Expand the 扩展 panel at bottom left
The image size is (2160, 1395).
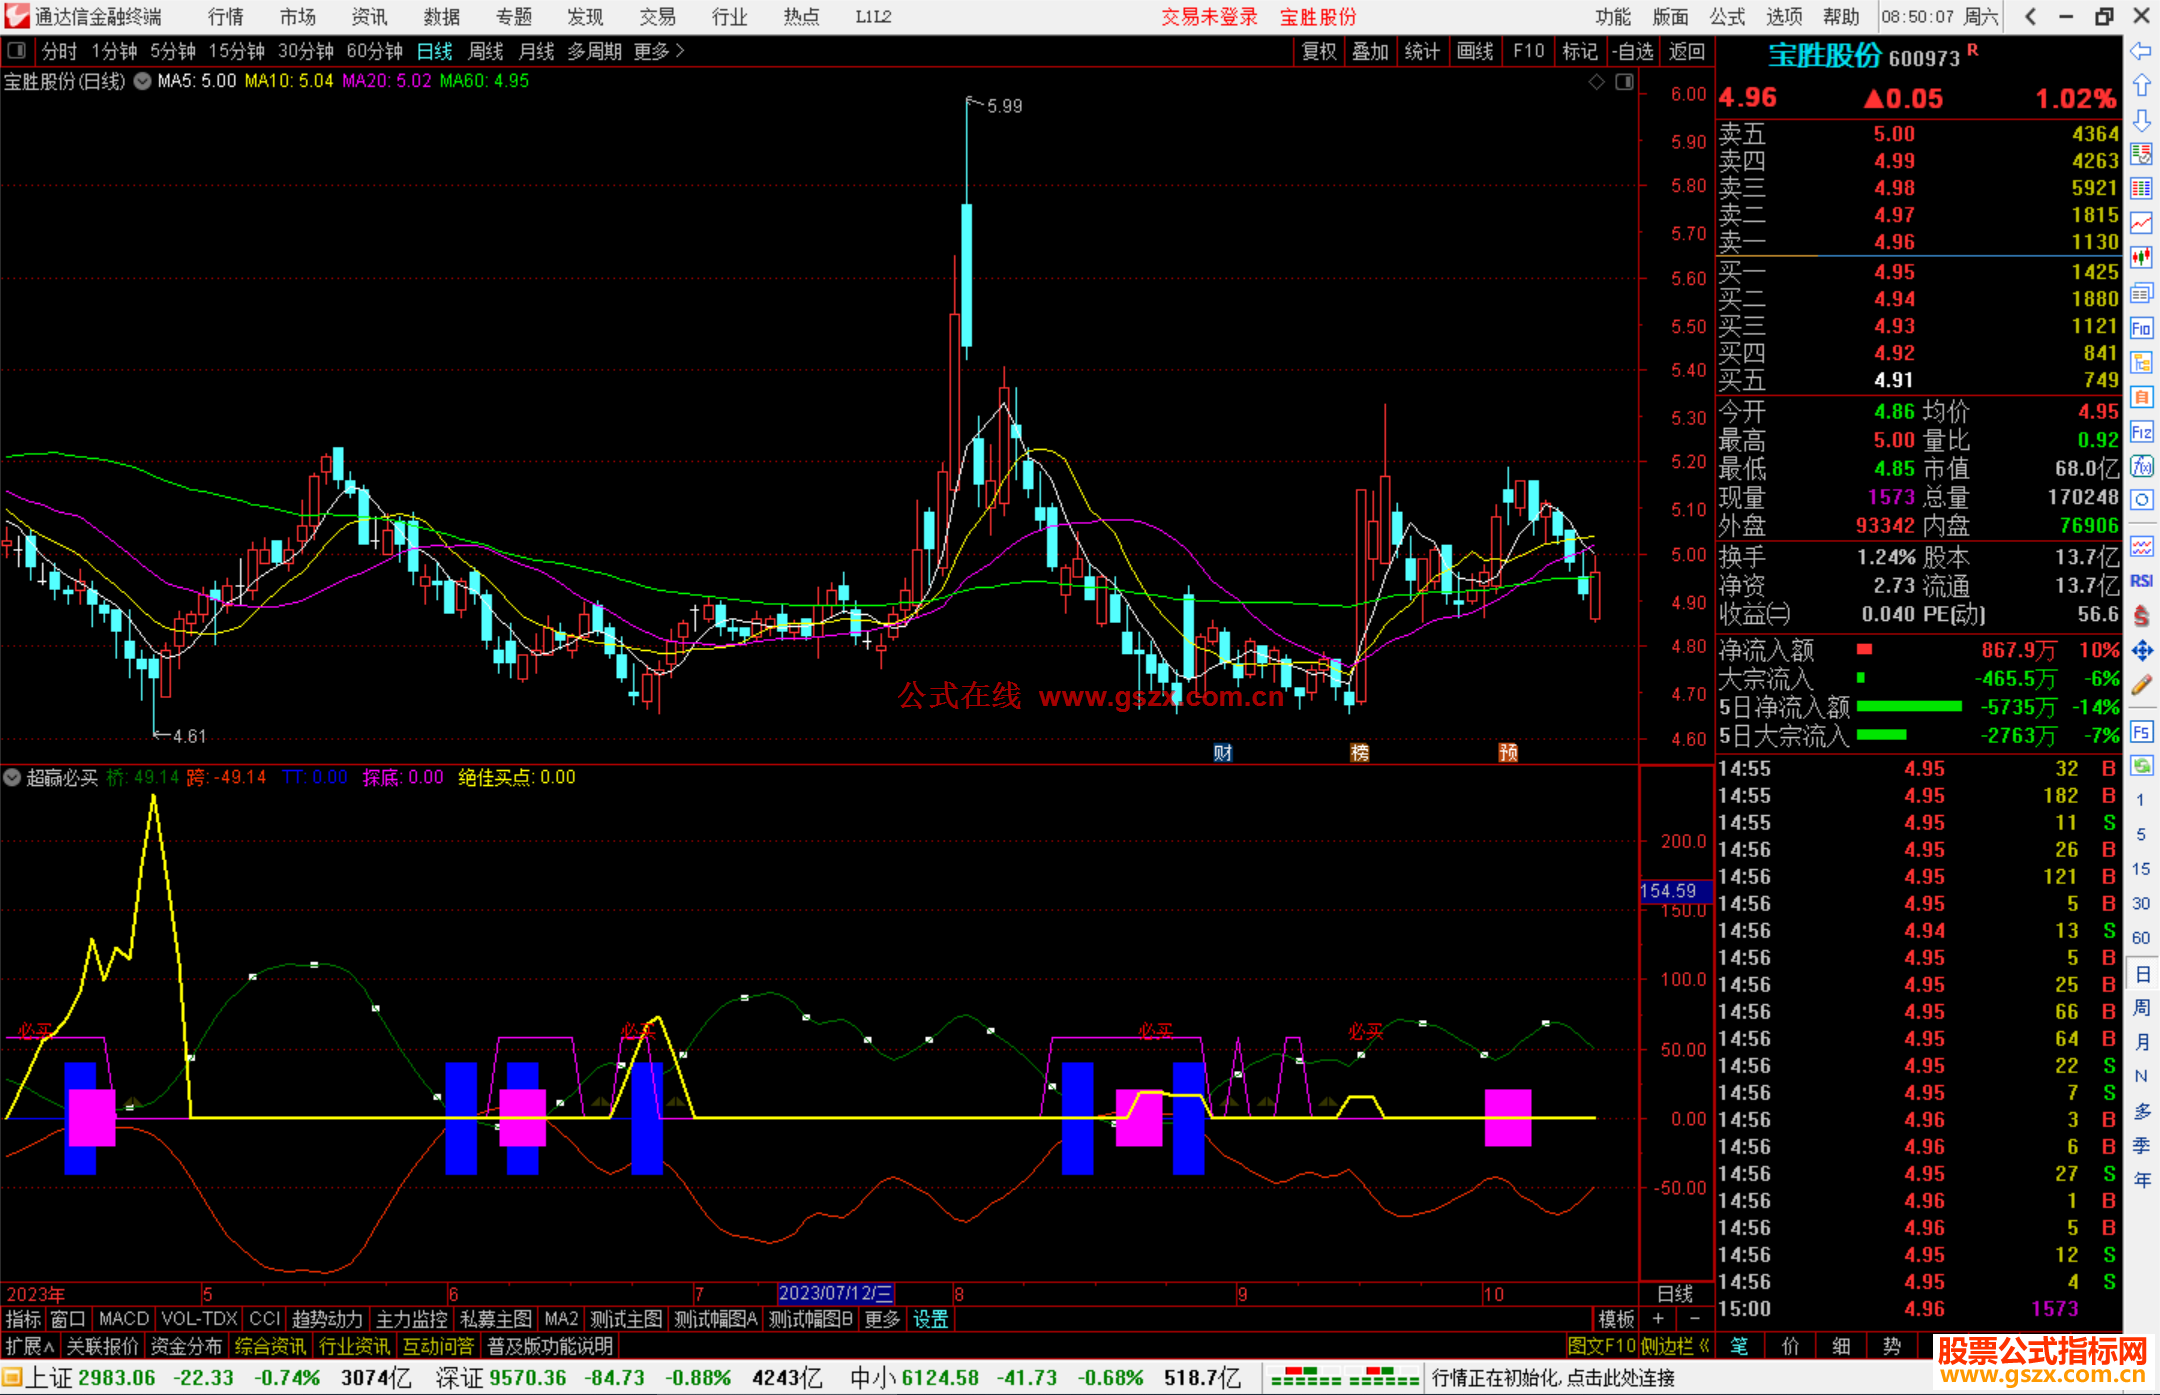coord(30,1346)
